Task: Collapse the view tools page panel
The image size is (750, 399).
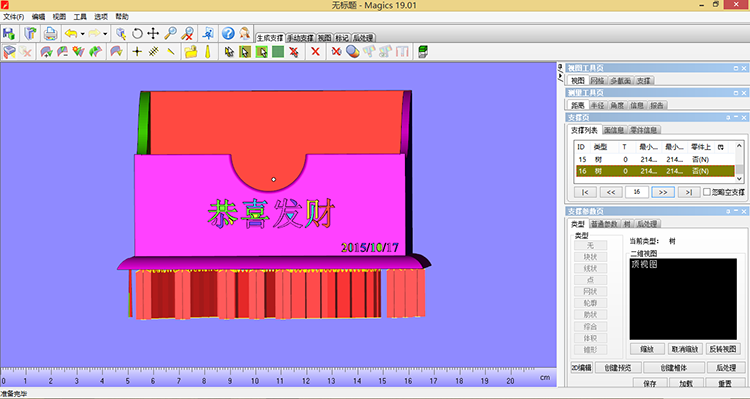Action: tap(736, 68)
